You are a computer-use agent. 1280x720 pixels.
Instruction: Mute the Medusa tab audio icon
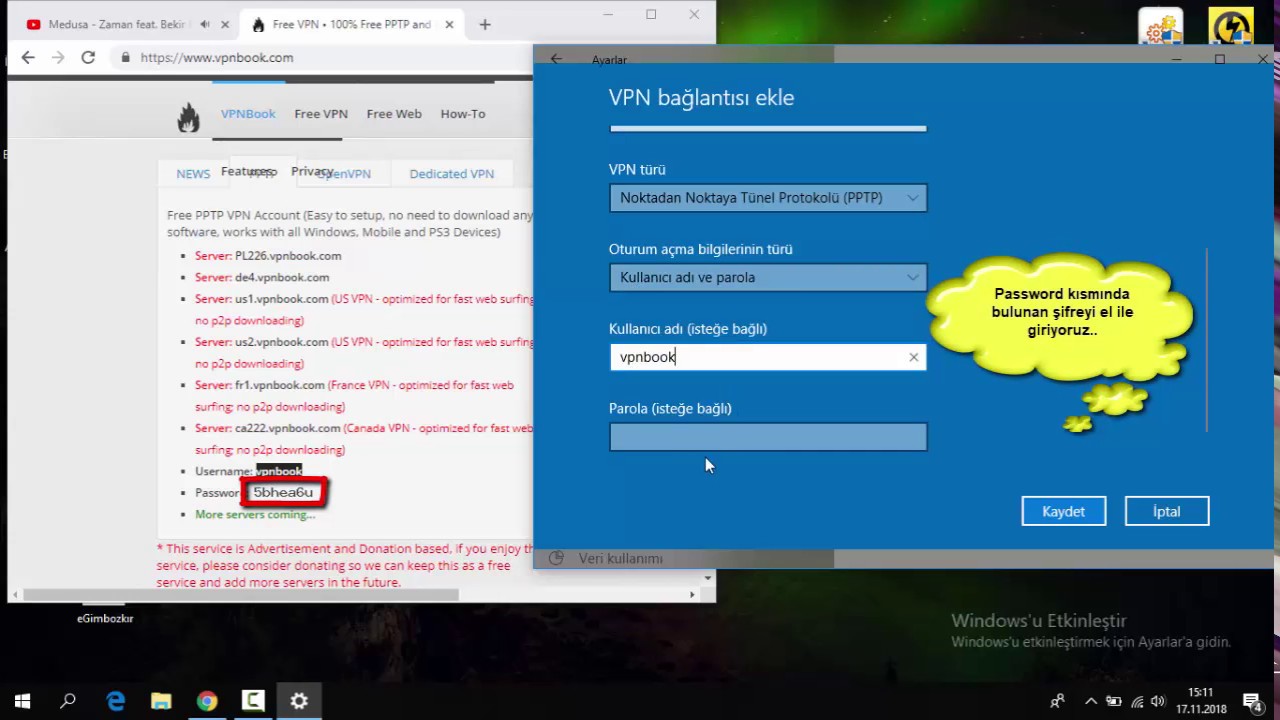(x=205, y=24)
